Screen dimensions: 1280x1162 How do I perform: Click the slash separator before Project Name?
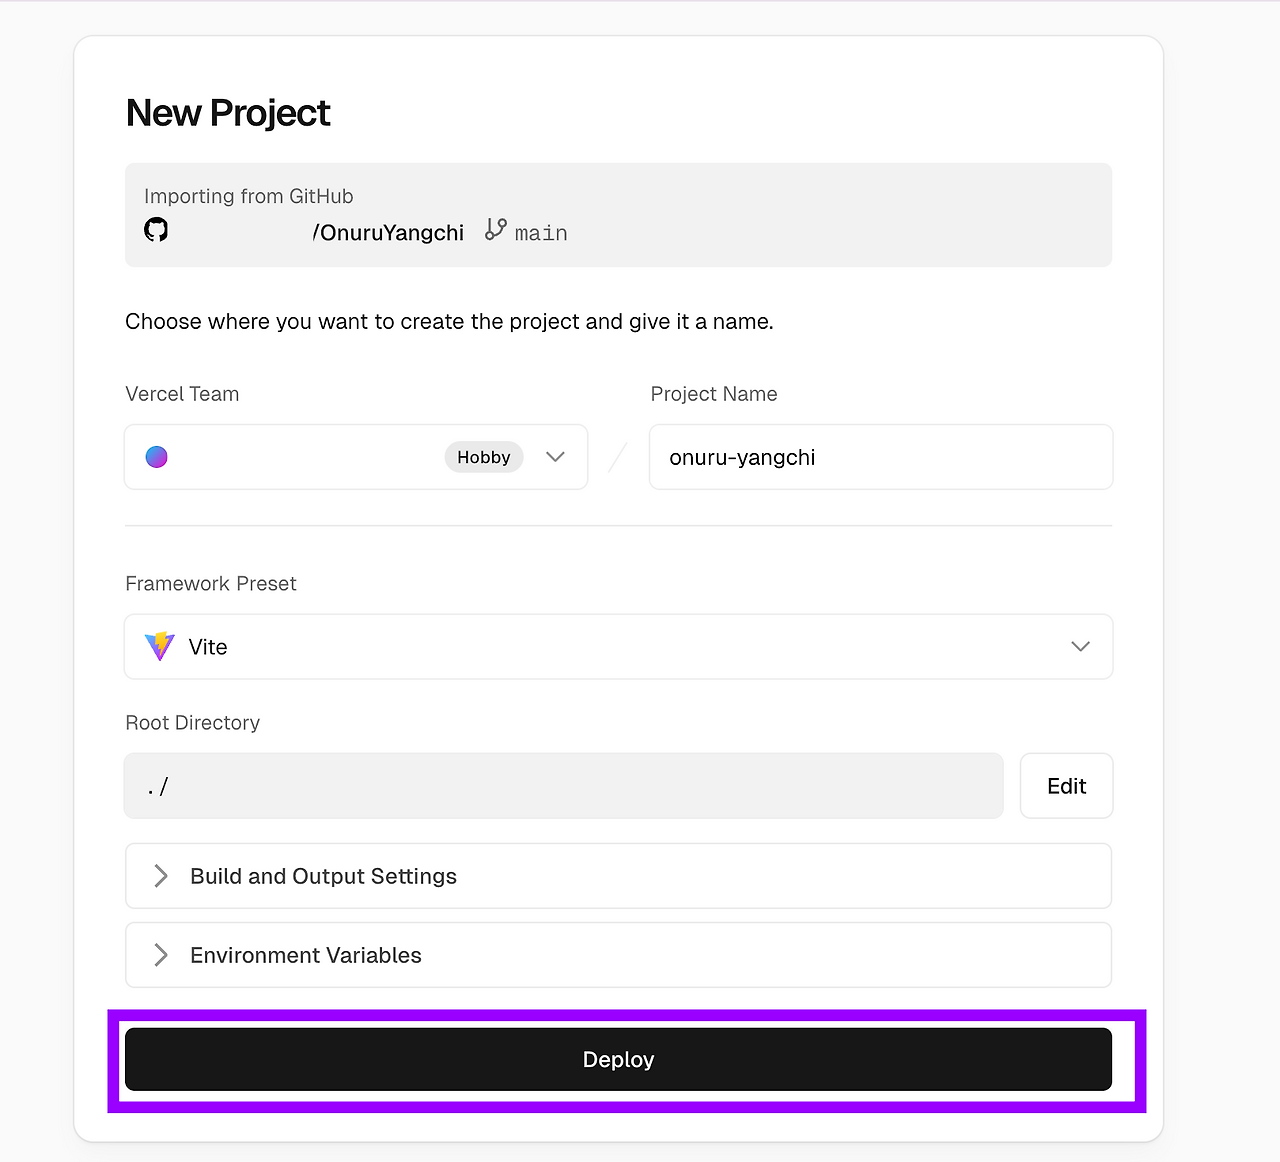(618, 457)
